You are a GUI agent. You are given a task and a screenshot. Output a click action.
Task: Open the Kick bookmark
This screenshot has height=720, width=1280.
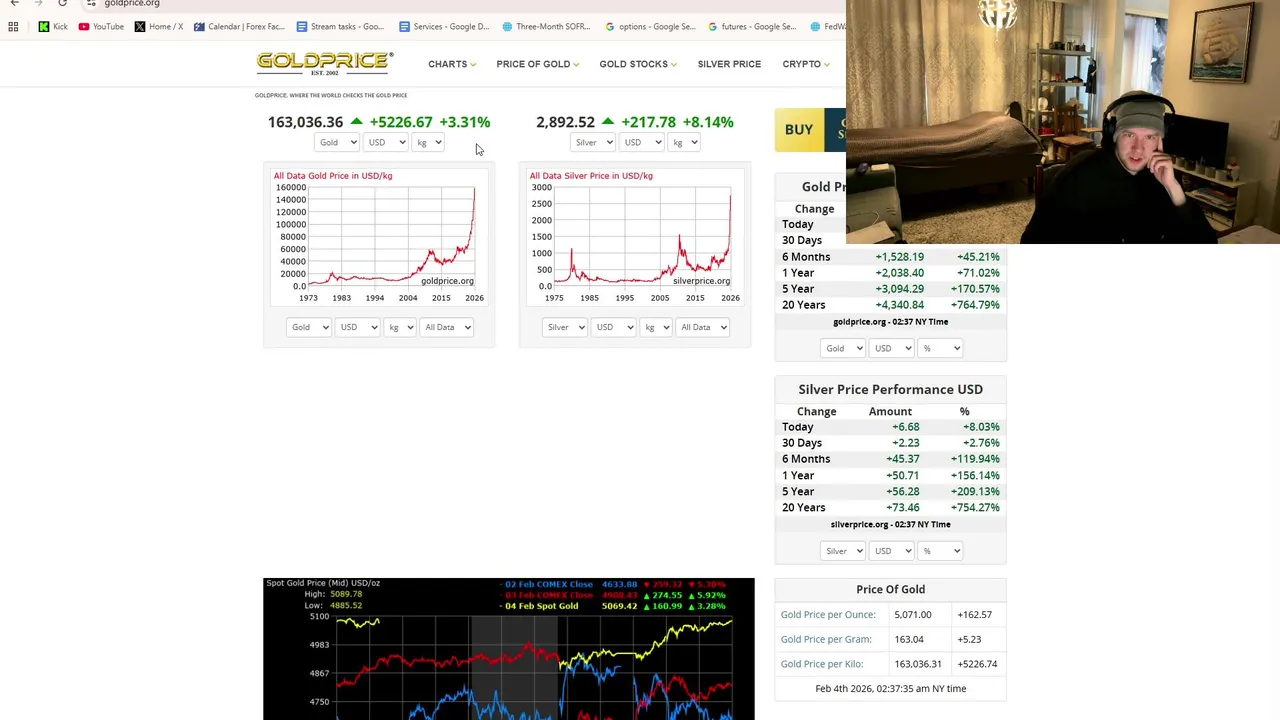click(x=53, y=27)
